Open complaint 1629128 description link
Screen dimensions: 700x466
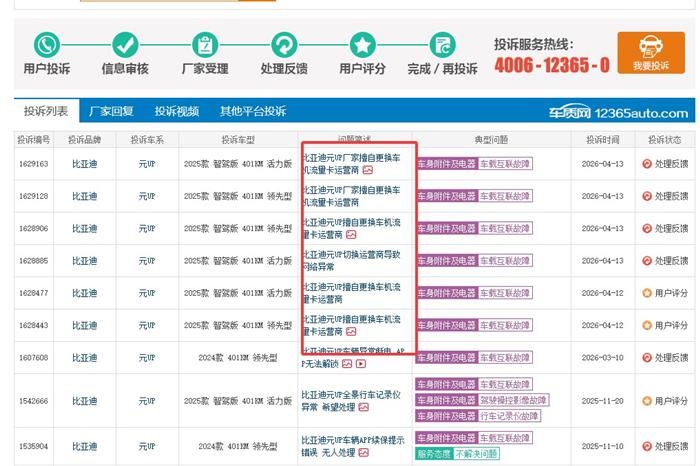click(x=351, y=196)
